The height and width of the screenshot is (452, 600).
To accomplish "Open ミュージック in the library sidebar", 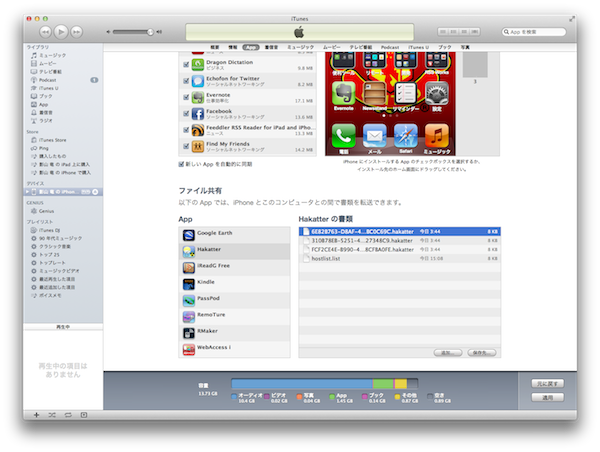I will [x=52, y=55].
